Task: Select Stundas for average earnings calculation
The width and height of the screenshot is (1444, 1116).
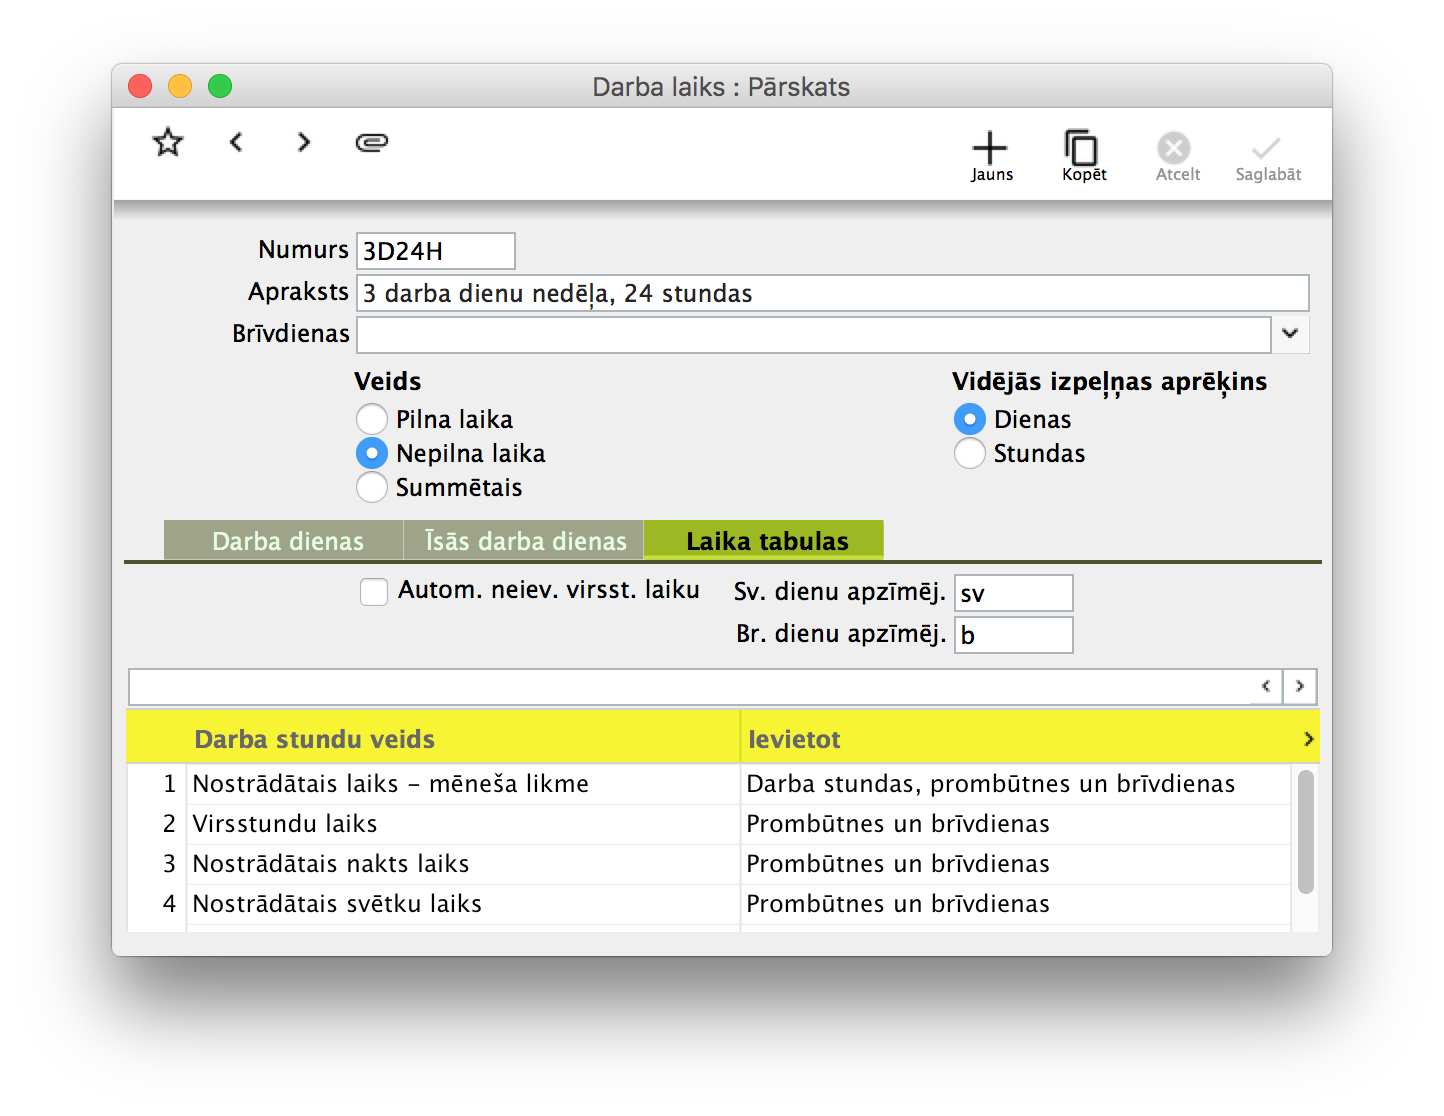Action: [x=969, y=454]
